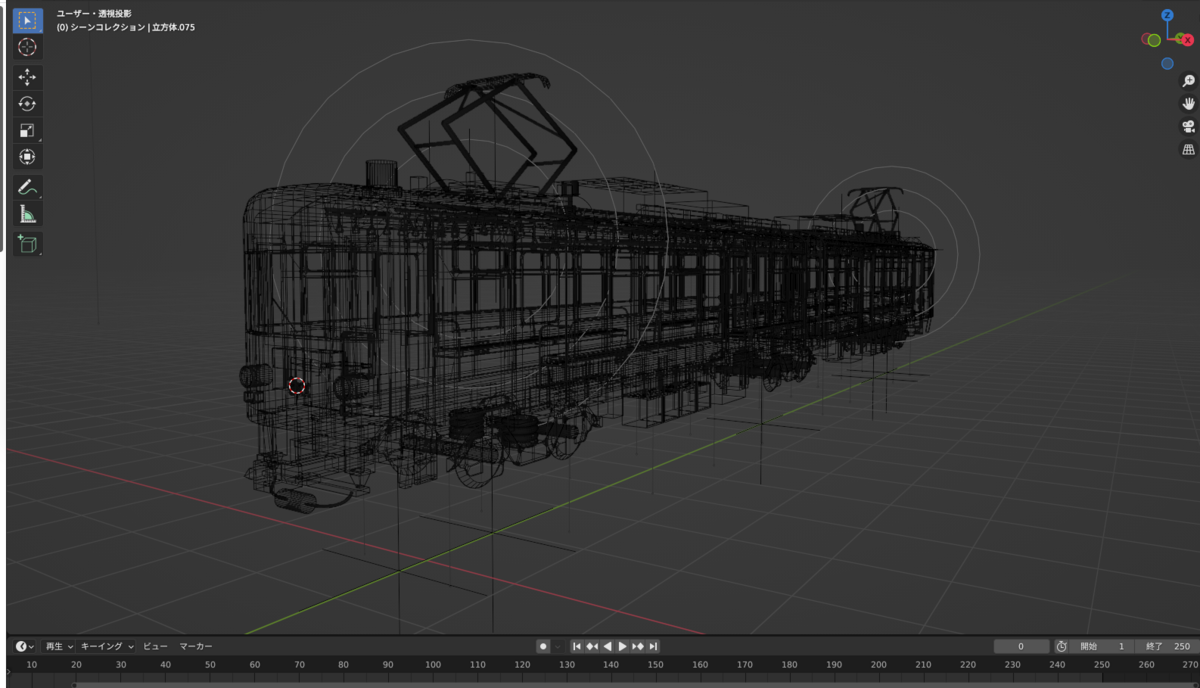Jump to the next keyframe
This screenshot has width=1200, height=688.
click(x=637, y=646)
